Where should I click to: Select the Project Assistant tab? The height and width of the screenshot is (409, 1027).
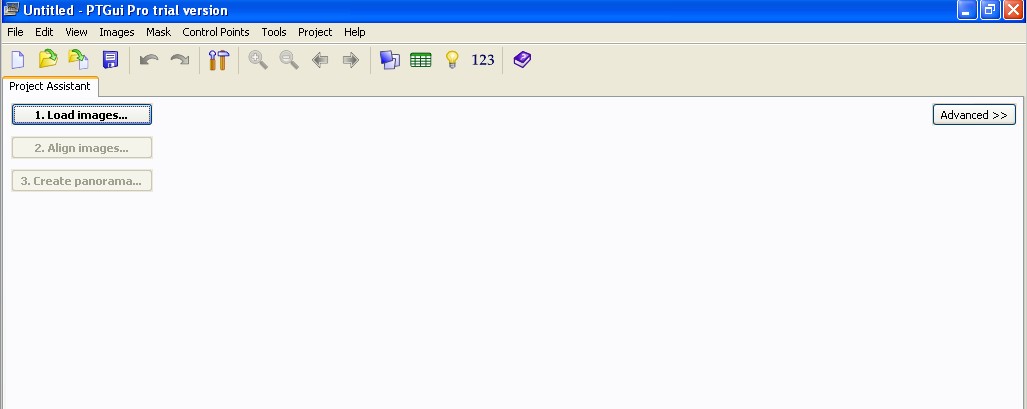click(50, 86)
